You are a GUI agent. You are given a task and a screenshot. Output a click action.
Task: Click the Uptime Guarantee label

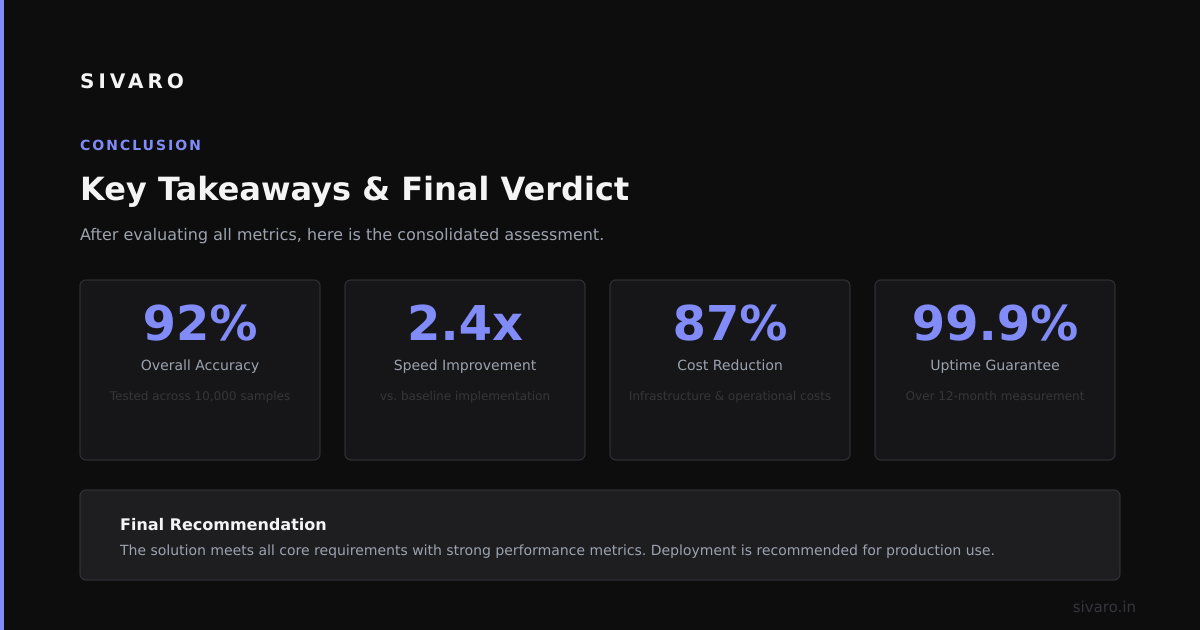pyautogui.click(x=995, y=365)
